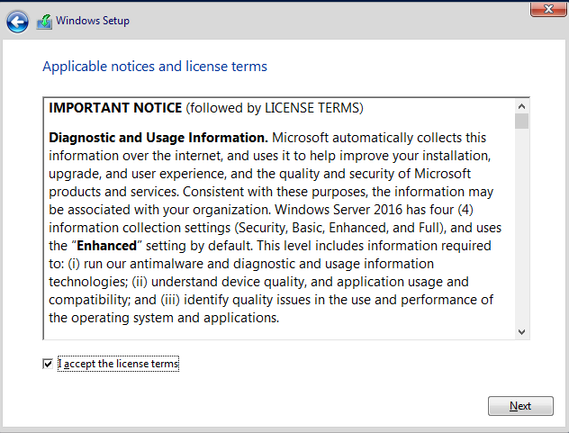
Task: Click the scrollbar track below the thumb
Action: 521,227
